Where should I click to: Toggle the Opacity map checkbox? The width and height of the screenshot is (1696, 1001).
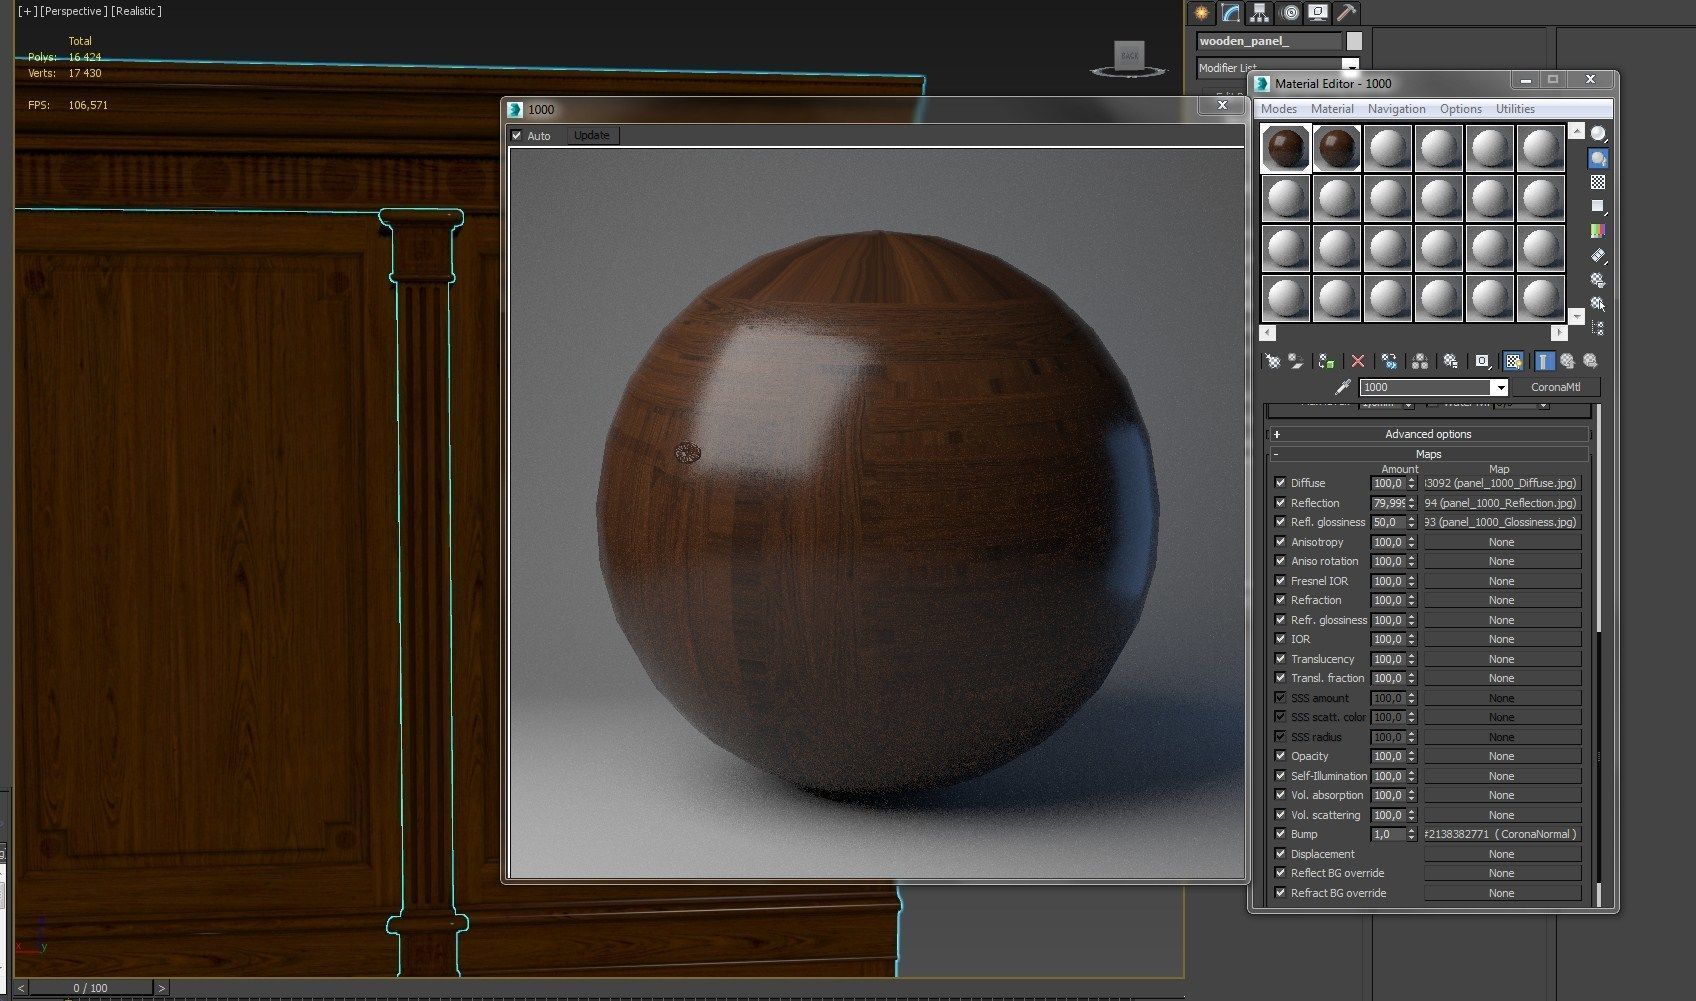pyautogui.click(x=1280, y=756)
